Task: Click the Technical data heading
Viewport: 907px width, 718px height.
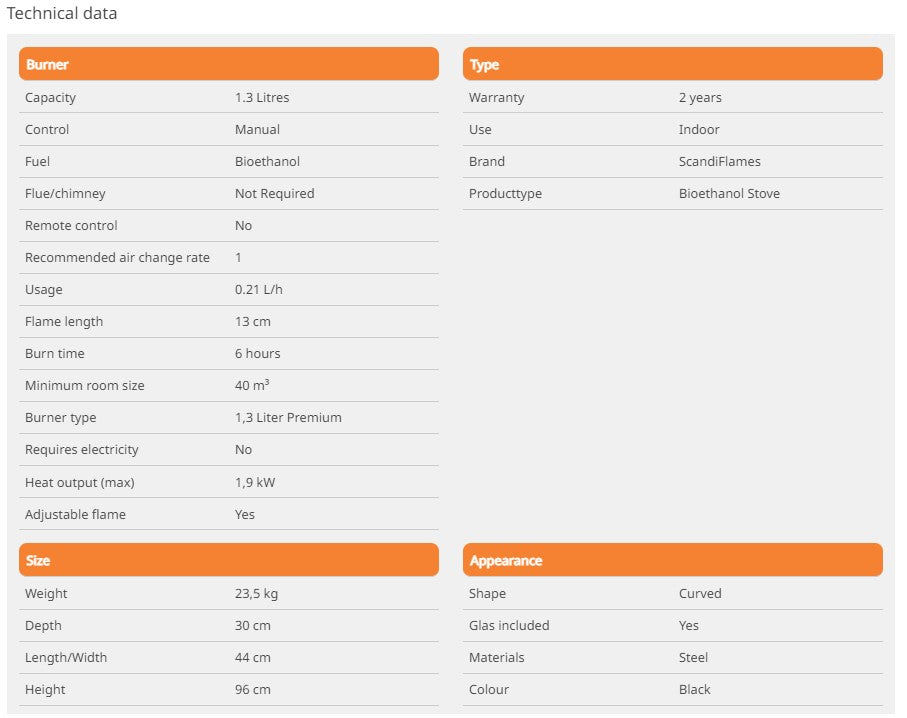Action: point(62,14)
